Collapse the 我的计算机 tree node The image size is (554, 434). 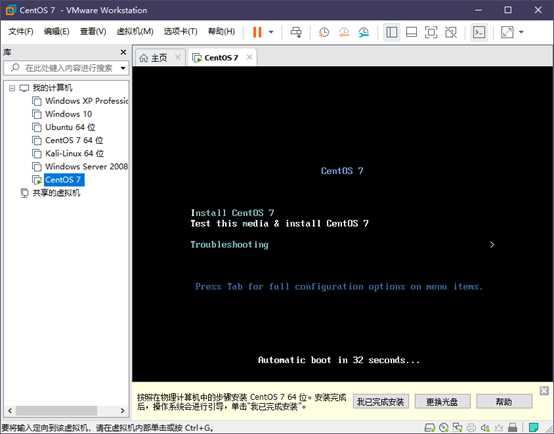[12, 88]
